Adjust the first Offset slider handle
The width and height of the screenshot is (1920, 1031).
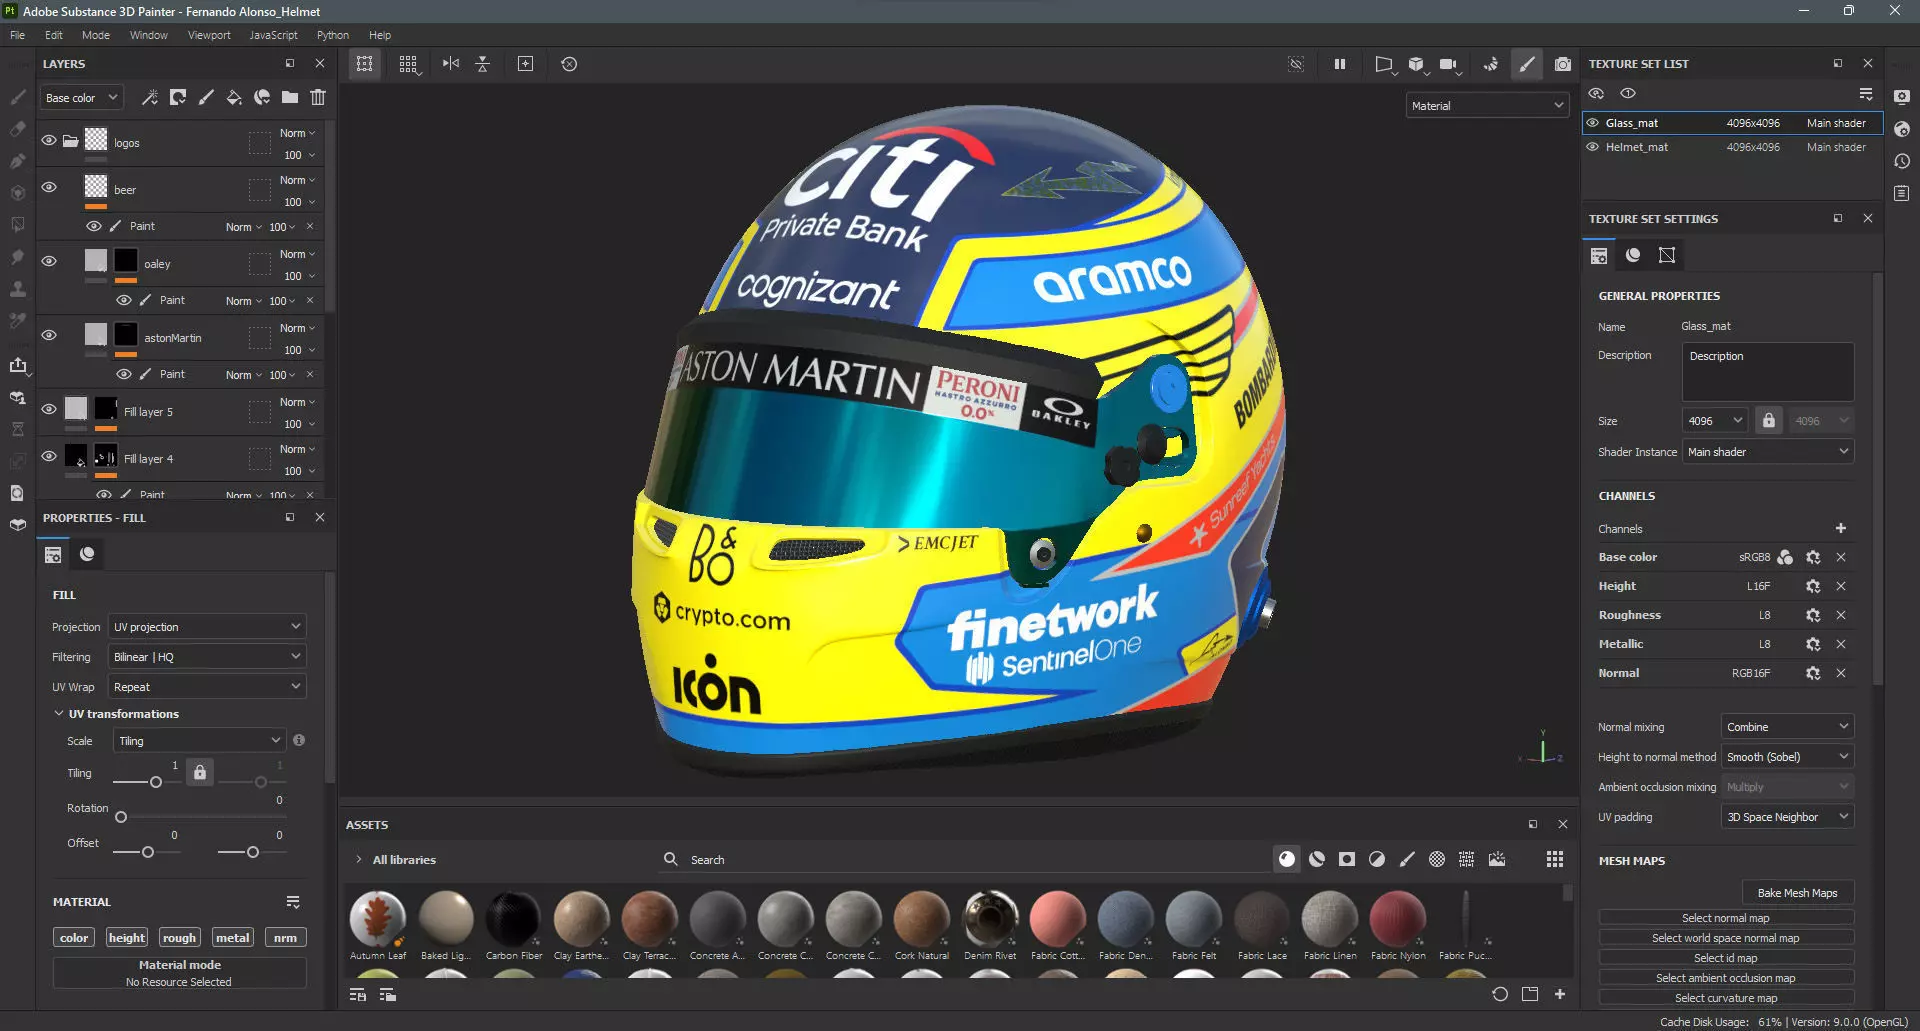[x=148, y=852]
